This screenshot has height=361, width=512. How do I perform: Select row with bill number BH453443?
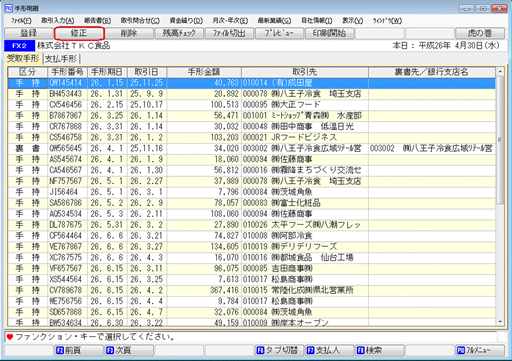click(252, 94)
